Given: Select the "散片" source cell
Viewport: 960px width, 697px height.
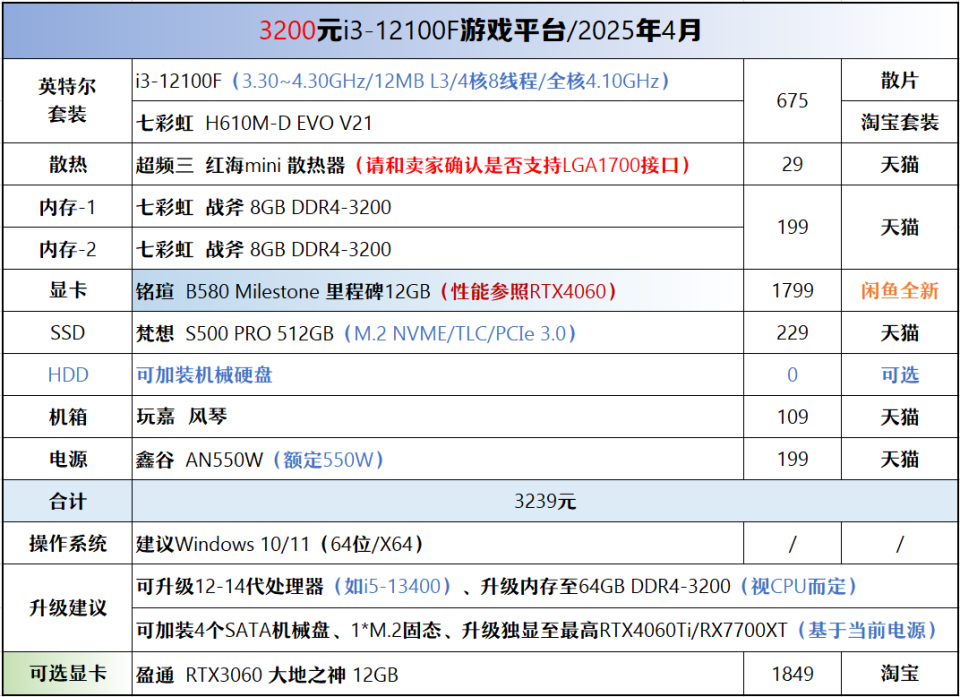Looking at the screenshot, I should coord(899,80).
